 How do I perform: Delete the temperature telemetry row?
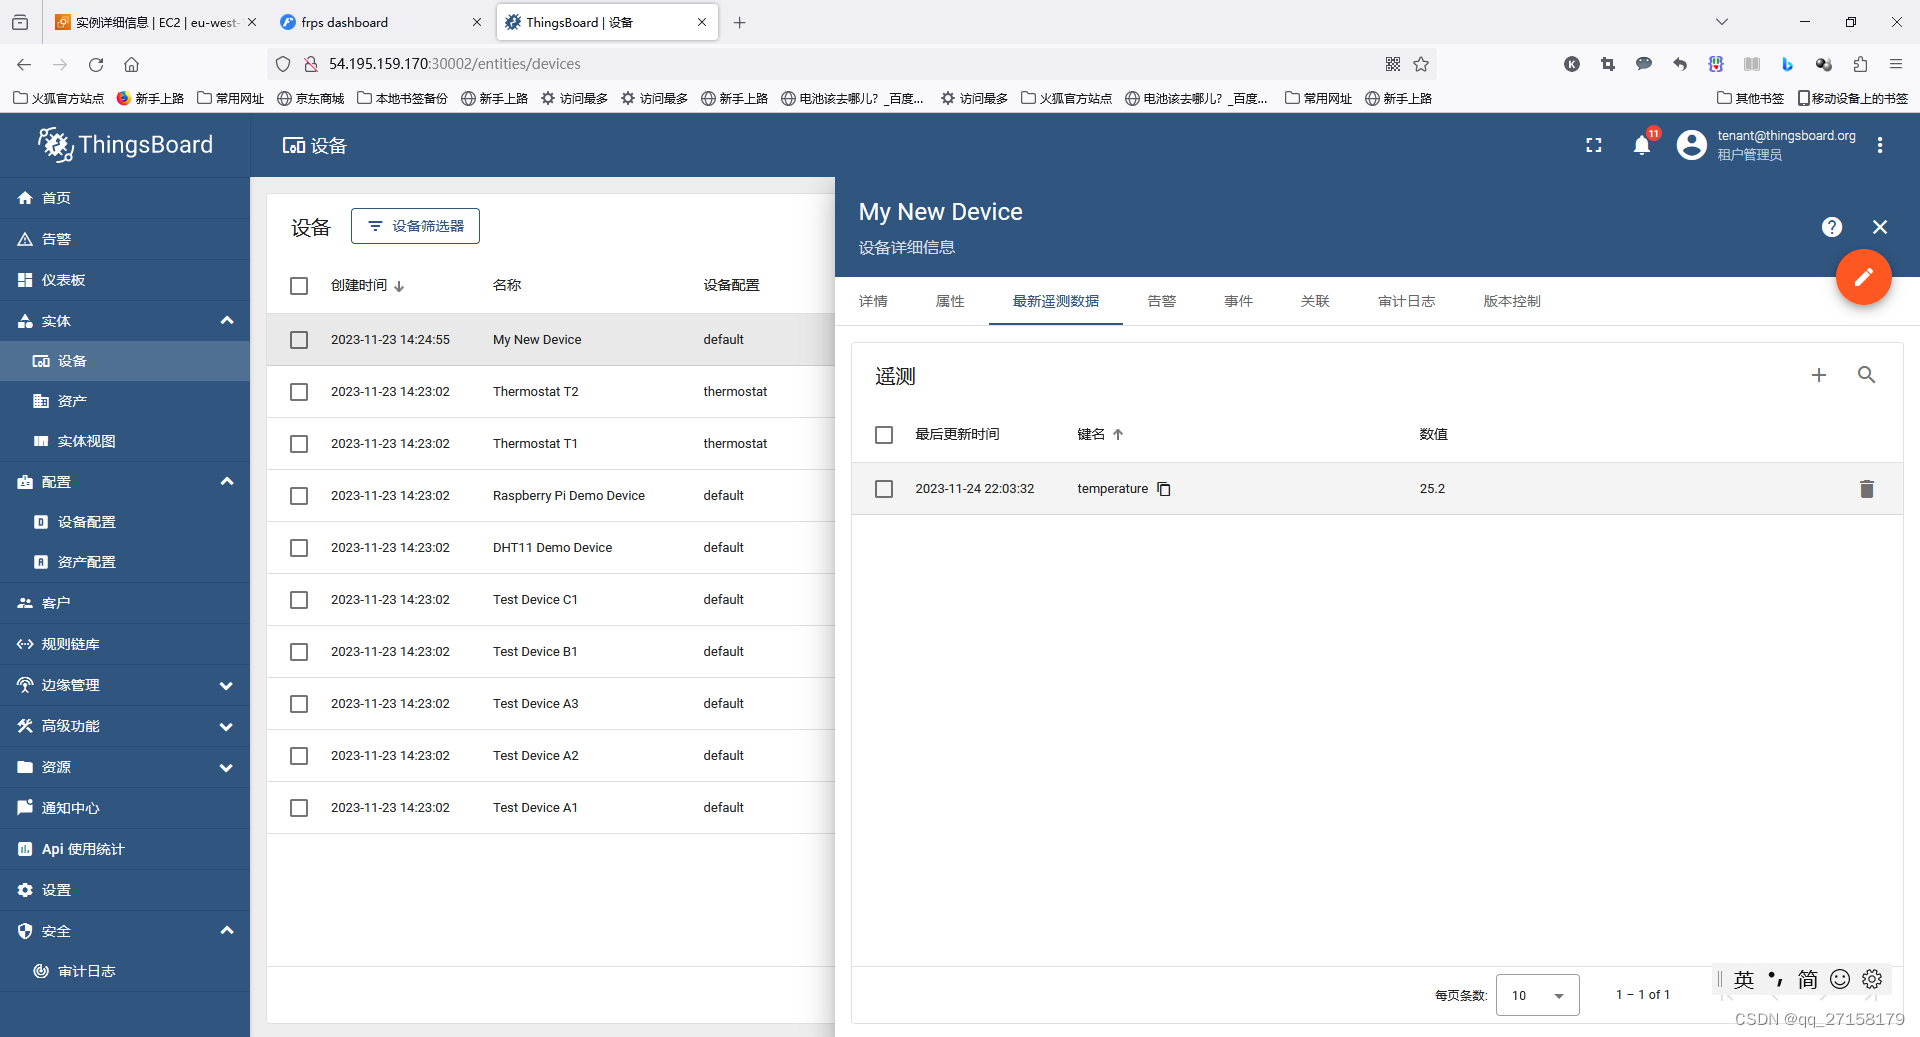[1866, 489]
